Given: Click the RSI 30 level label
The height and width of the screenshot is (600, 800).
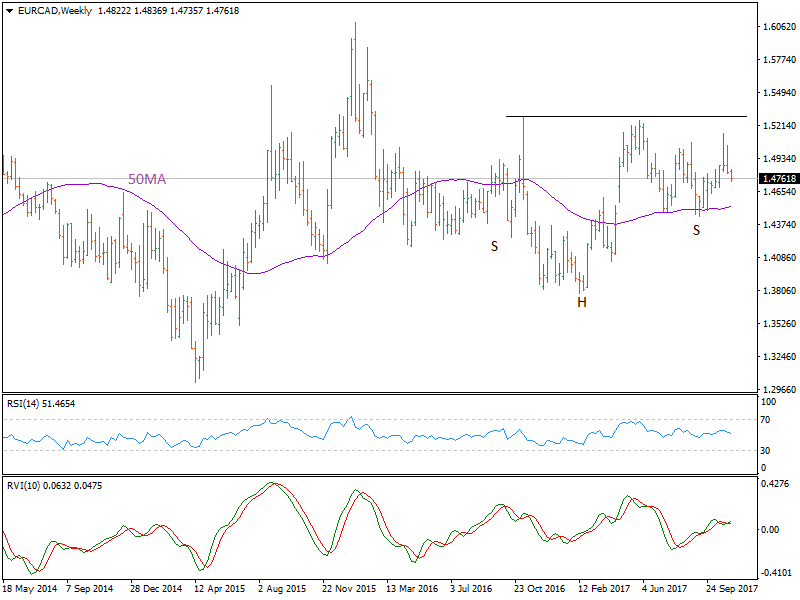Looking at the screenshot, I should point(767,450).
